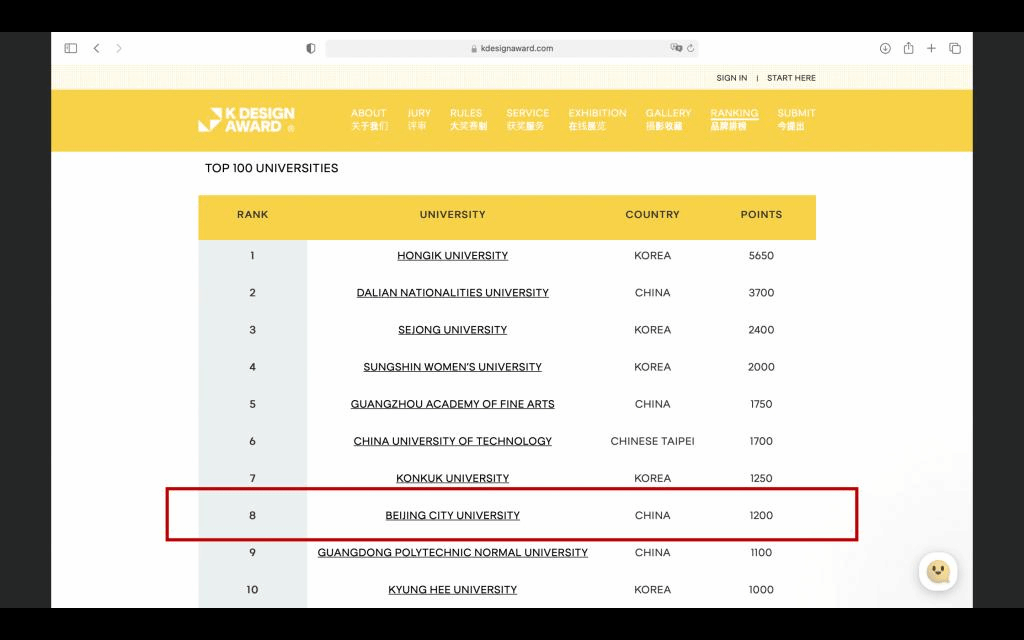This screenshot has width=1024, height=640.
Task: Click CHINA in Dalian Nationalities University row
Action: tap(652, 293)
